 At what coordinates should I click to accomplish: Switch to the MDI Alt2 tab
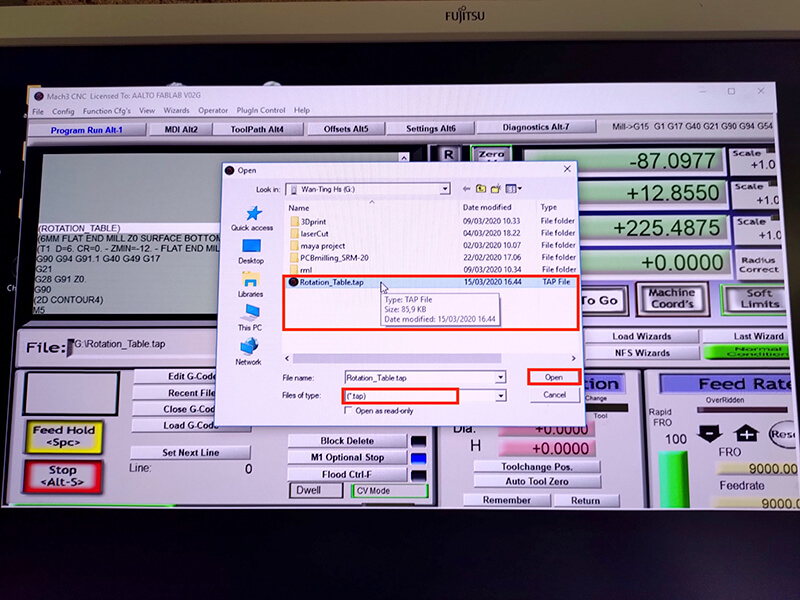[x=181, y=129]
